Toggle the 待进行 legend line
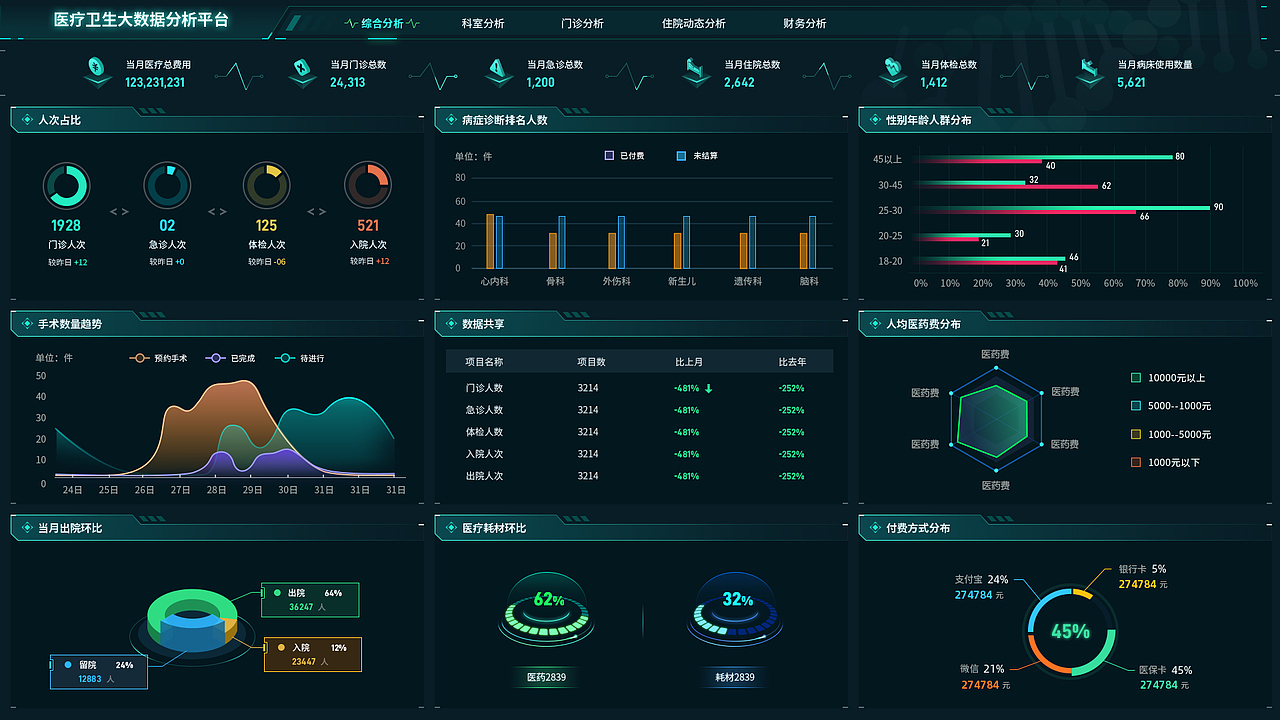Viewport: 1280px width, 720px height. tap(300, 358)
